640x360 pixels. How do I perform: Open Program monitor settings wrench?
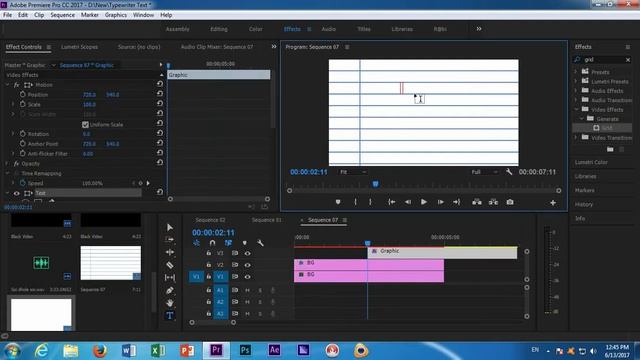pos(509,172)
